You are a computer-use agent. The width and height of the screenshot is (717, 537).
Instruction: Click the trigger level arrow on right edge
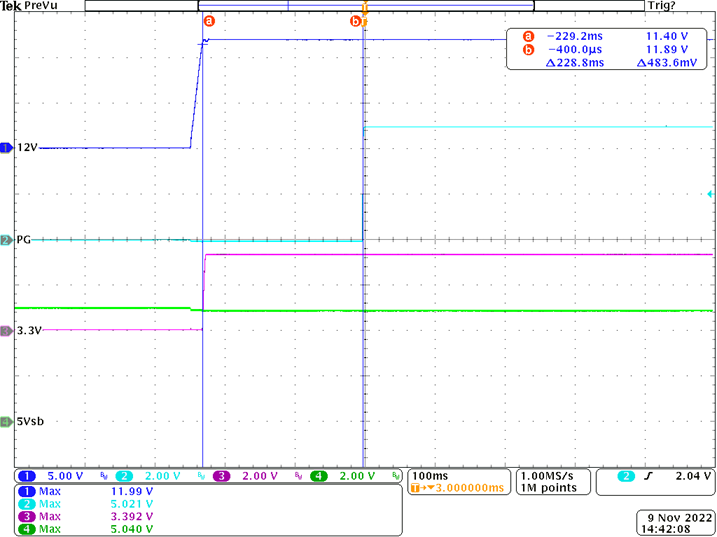coord(710,193)
